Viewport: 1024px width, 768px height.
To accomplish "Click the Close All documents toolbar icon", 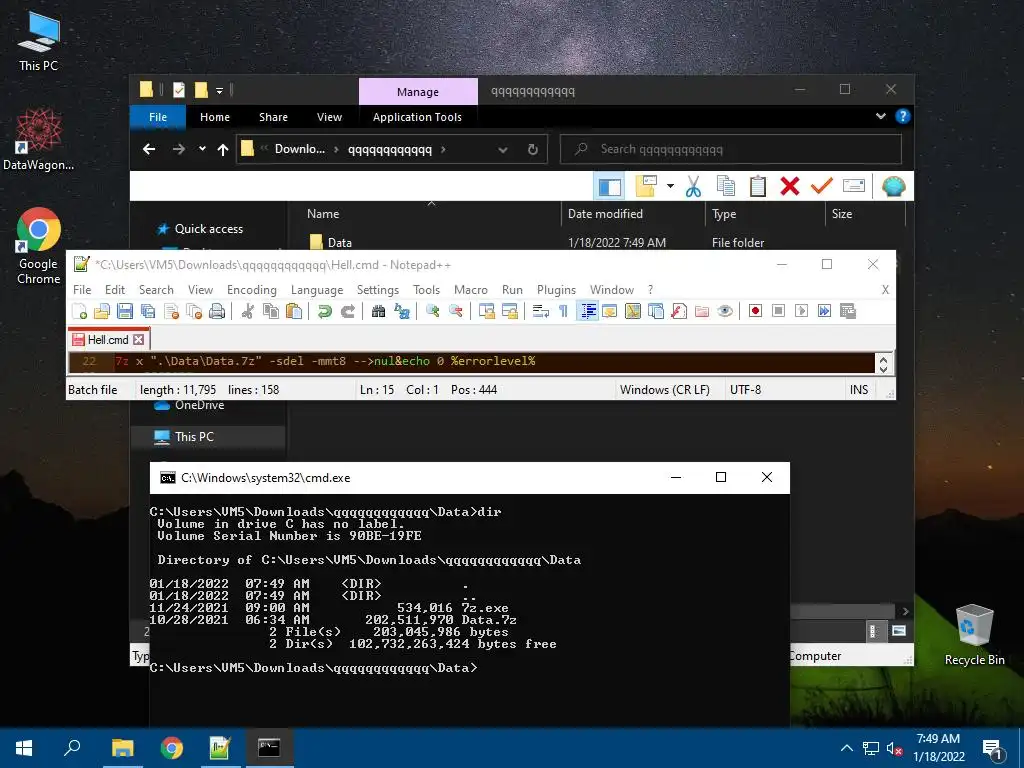I will [194, 312].
